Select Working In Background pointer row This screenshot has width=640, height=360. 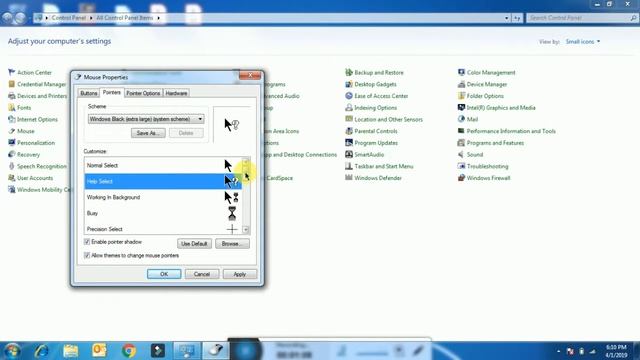tap(163, 197)
